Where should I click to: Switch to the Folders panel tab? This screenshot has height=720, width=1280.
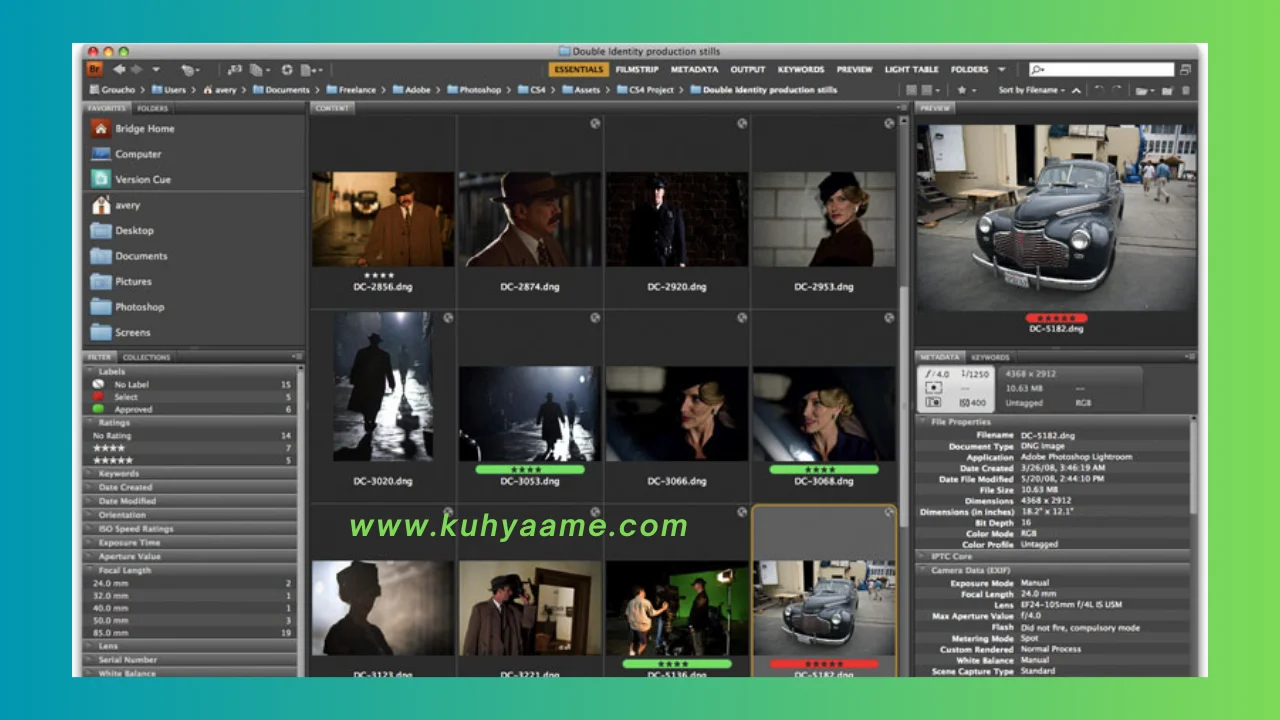coord(153,108)
